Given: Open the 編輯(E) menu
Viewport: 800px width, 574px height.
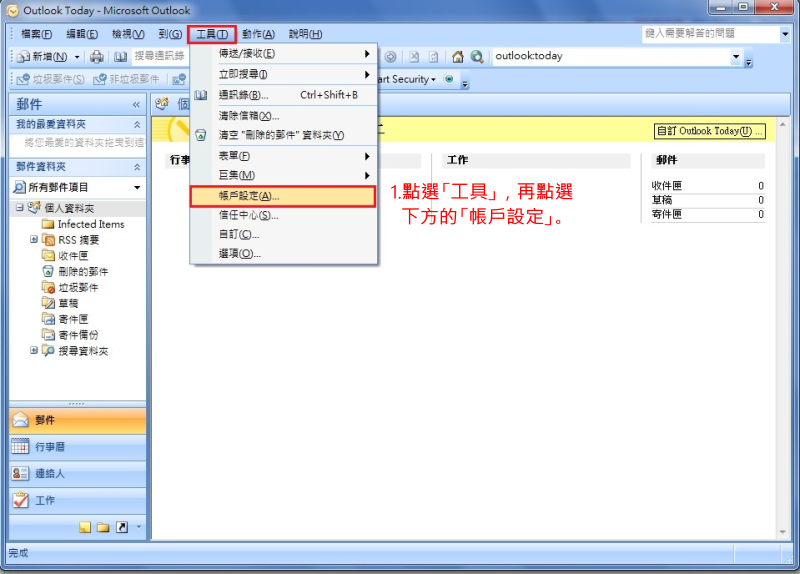Looking at the screenshot, I should tap(82, 34).
